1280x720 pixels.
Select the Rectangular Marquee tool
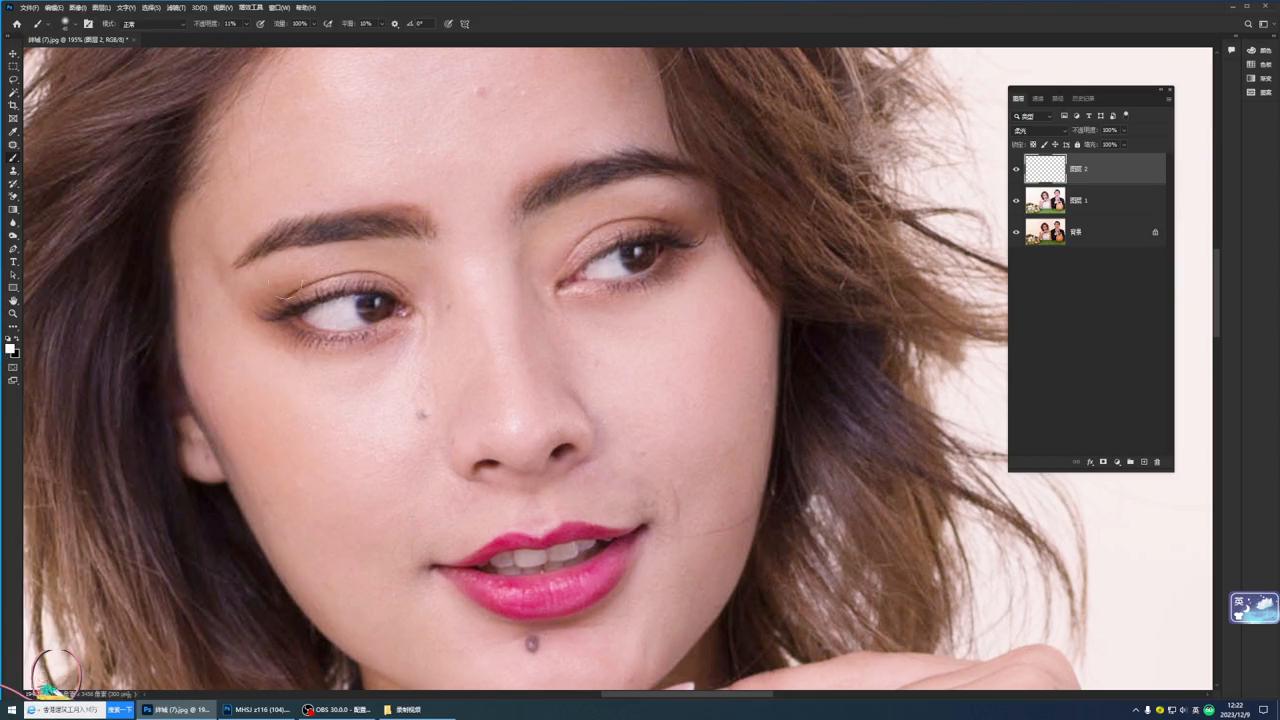pos(13,67)
